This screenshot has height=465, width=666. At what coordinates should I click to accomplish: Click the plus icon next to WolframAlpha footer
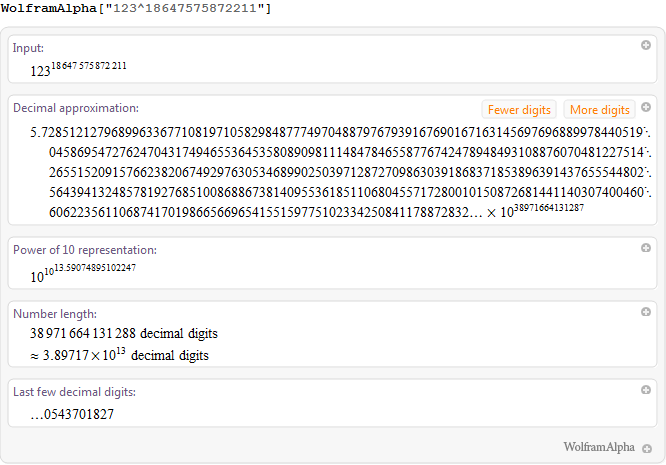click(x=647, y=448)
